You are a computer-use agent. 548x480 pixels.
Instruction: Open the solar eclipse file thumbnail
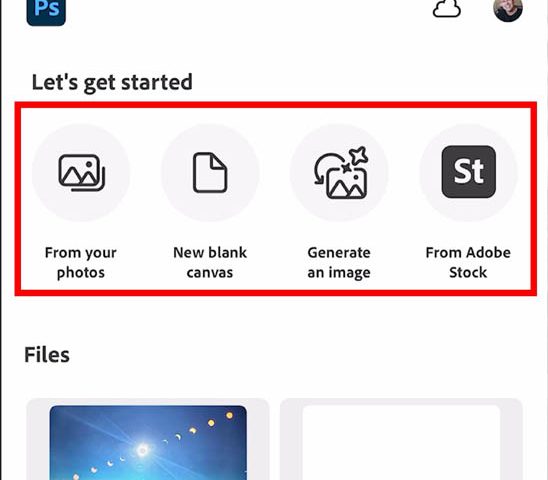click(148, 443)
